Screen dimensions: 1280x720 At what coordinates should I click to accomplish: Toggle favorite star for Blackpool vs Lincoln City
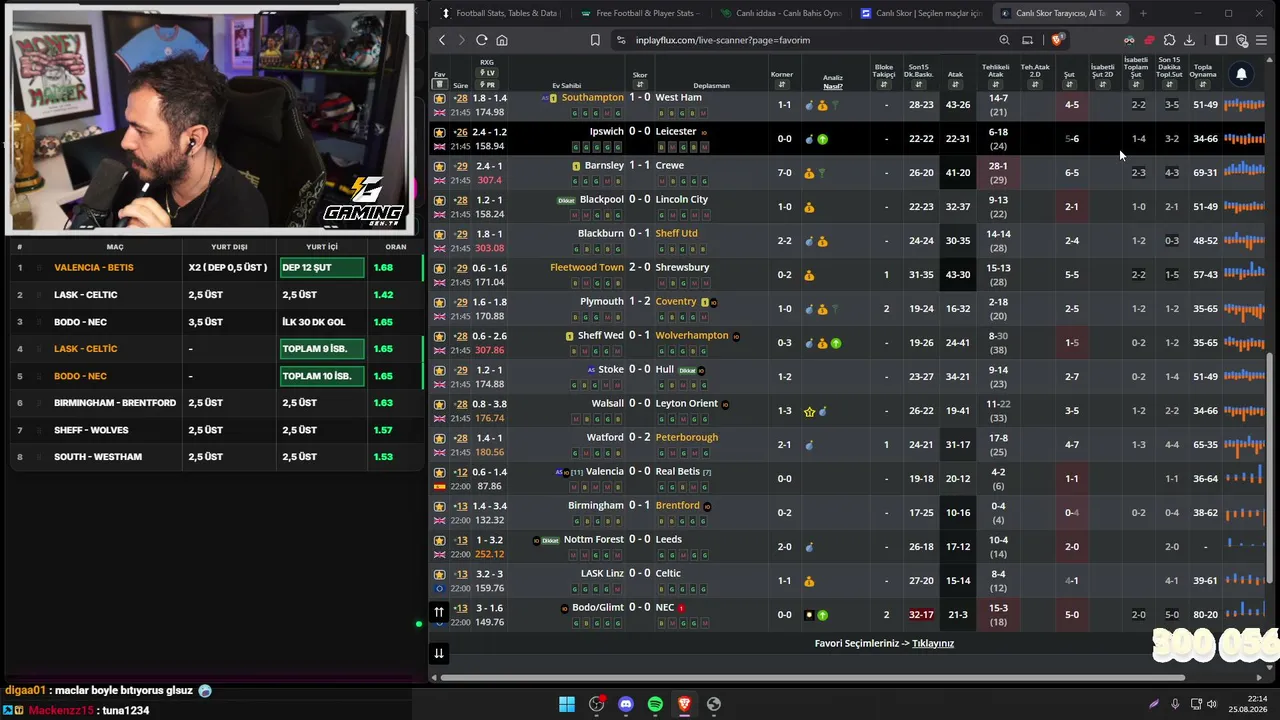click(439, 200)
